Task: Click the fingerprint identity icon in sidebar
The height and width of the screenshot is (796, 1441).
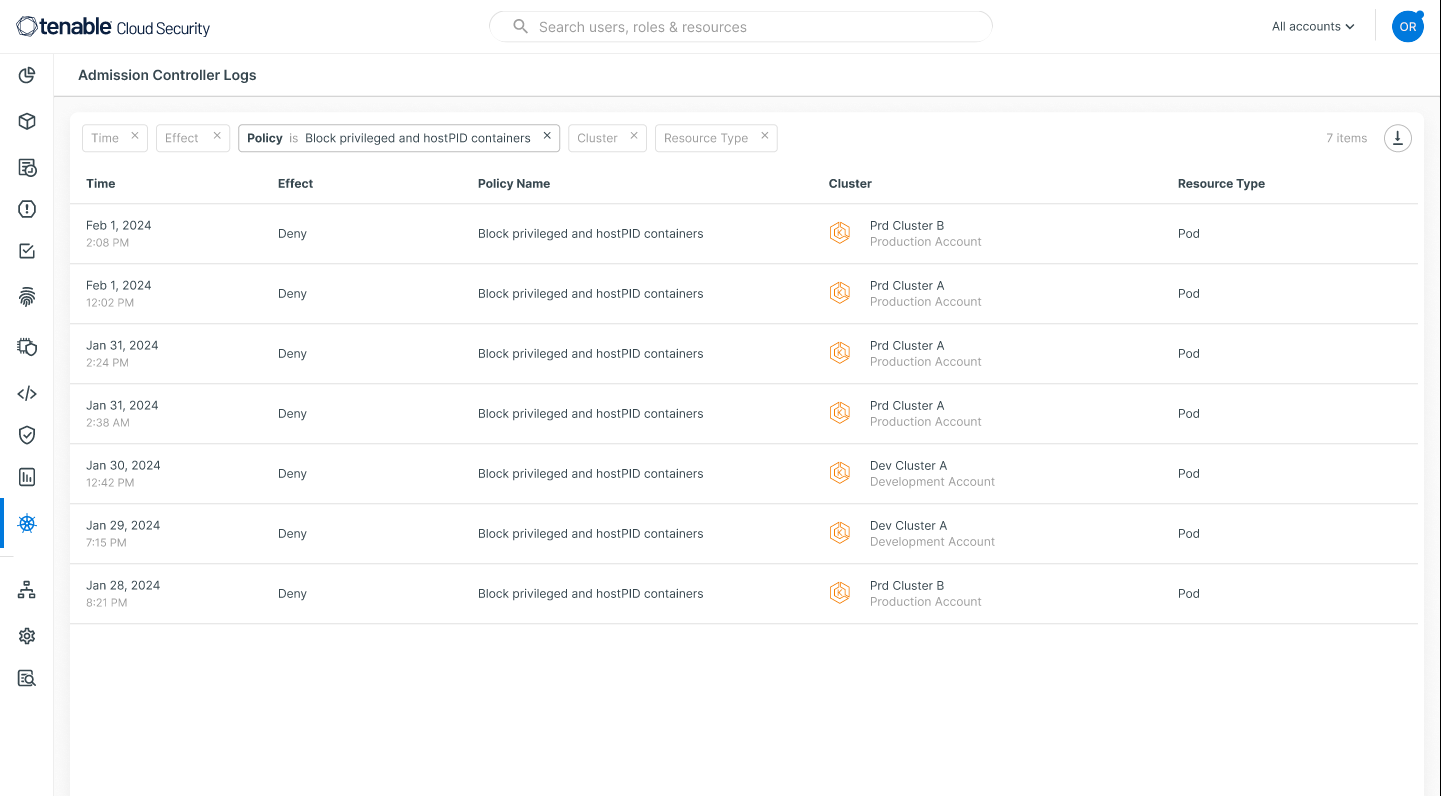Action: pyautogui.click(x=27, y=296)
